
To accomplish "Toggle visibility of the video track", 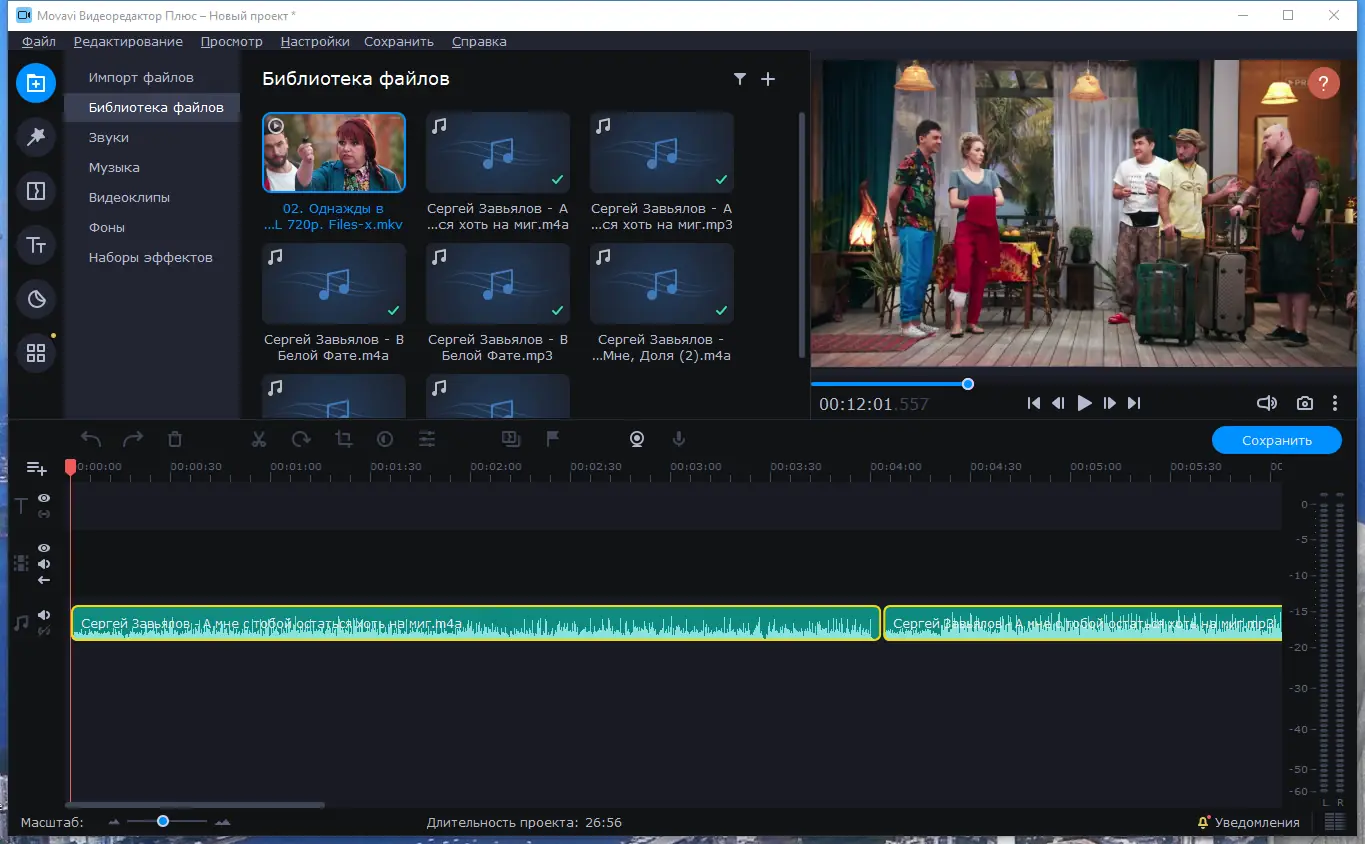I will pos(44,548).
